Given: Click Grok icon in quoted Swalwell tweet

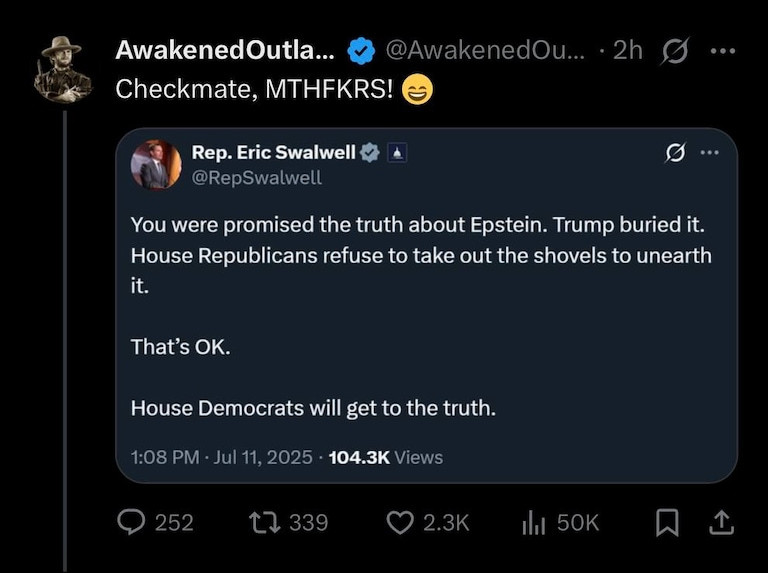Looking at the screenshot, I should click(675, 153).
